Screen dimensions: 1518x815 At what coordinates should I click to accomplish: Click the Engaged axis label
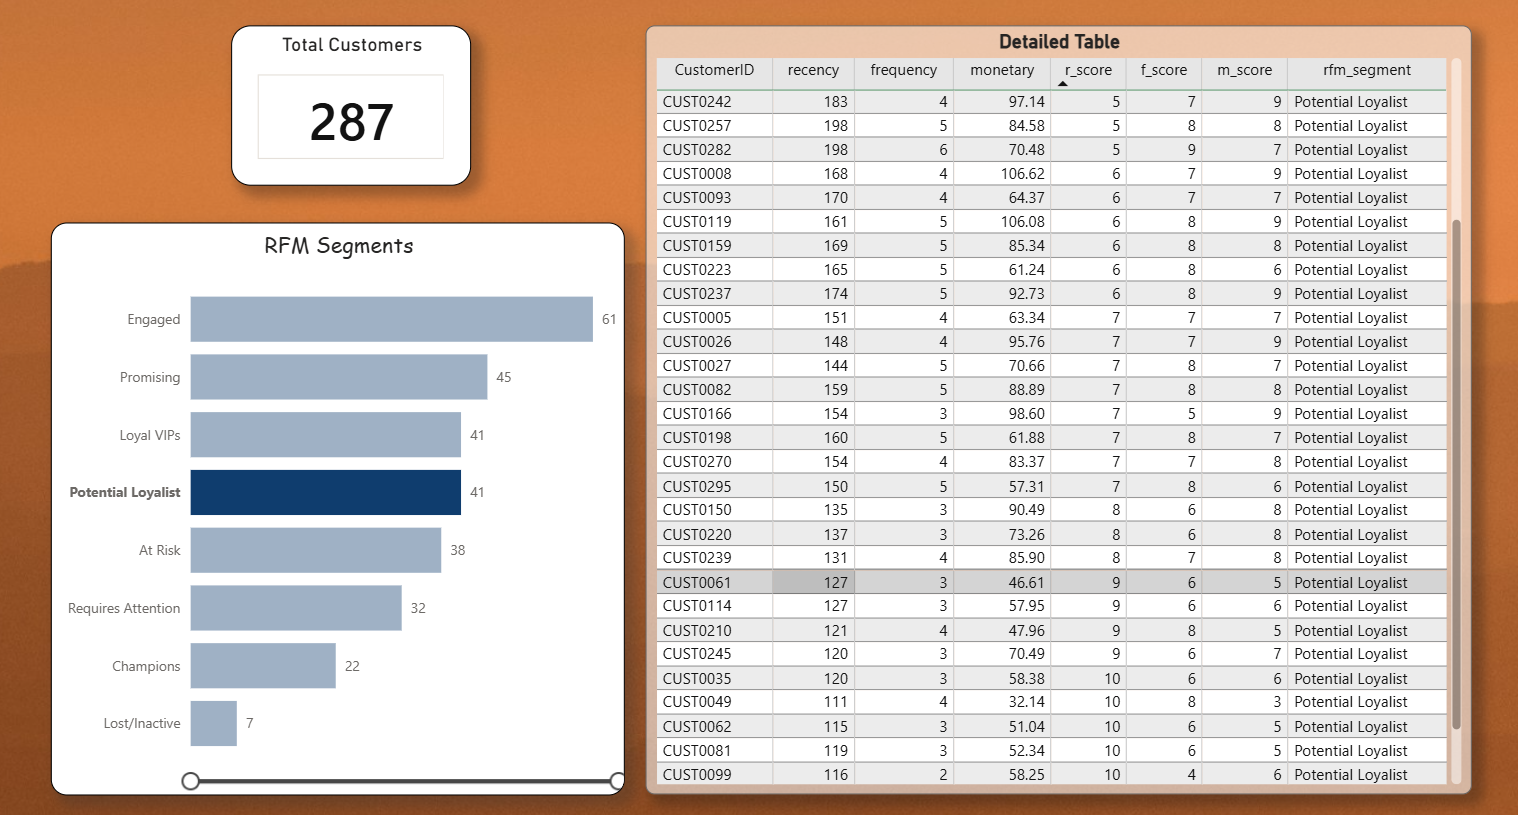pyautogui.click(x=154, y=319)
